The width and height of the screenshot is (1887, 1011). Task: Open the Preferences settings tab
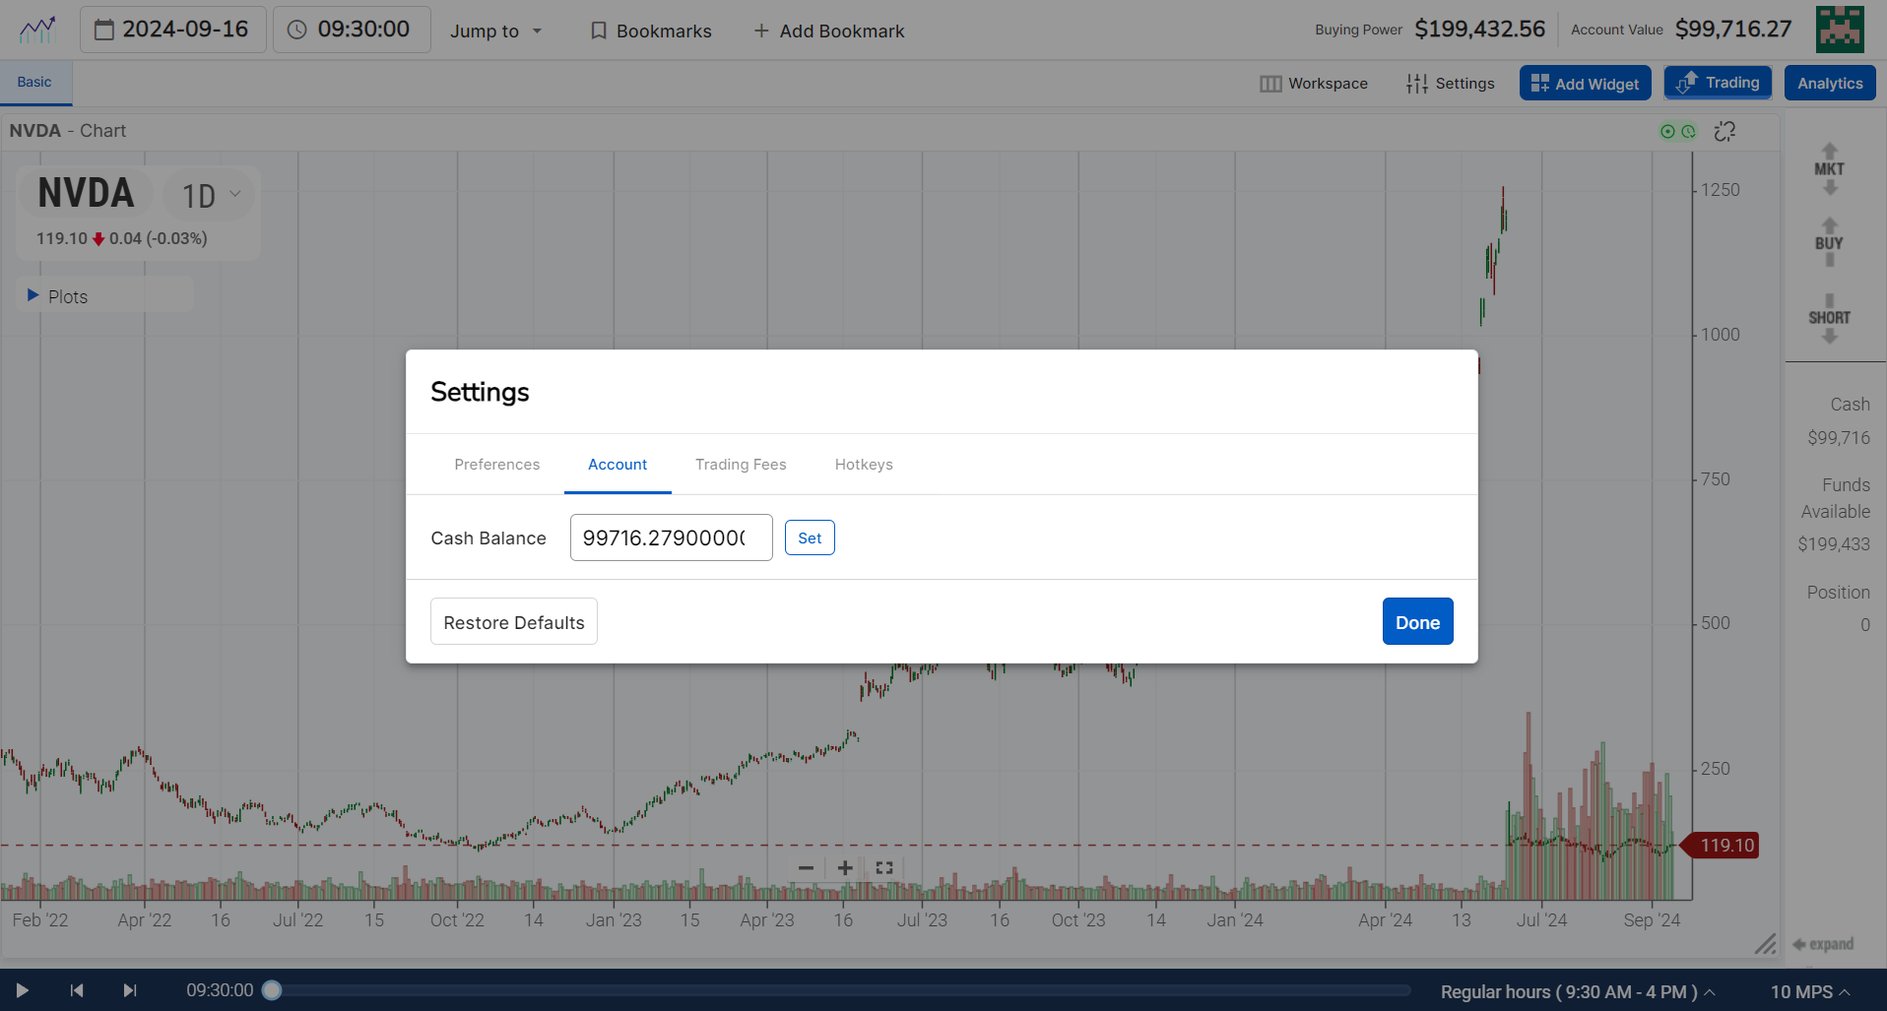496,464
